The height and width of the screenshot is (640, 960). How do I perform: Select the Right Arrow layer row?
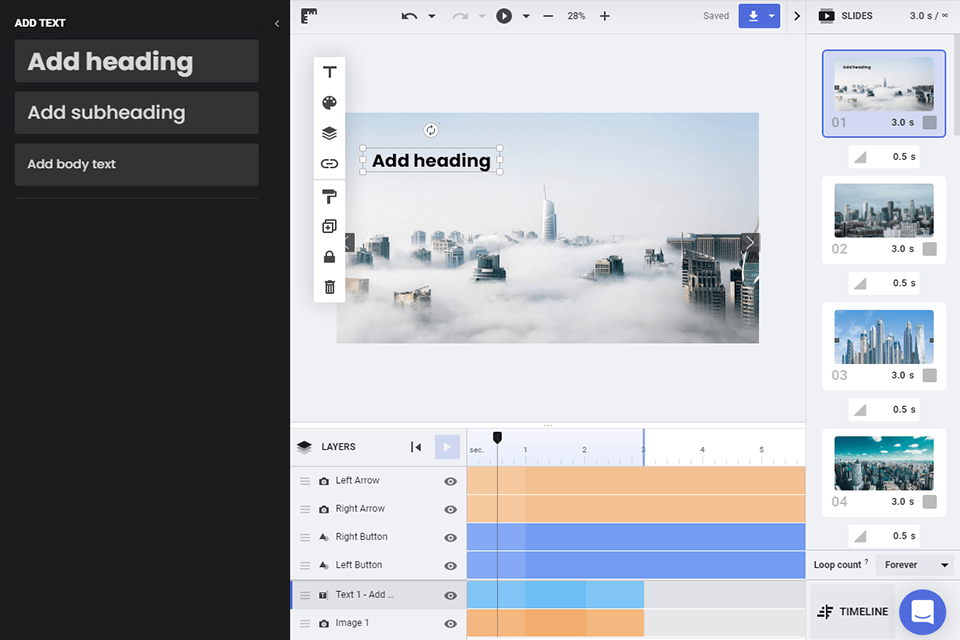pyautogui.click(x=378, y=510)
